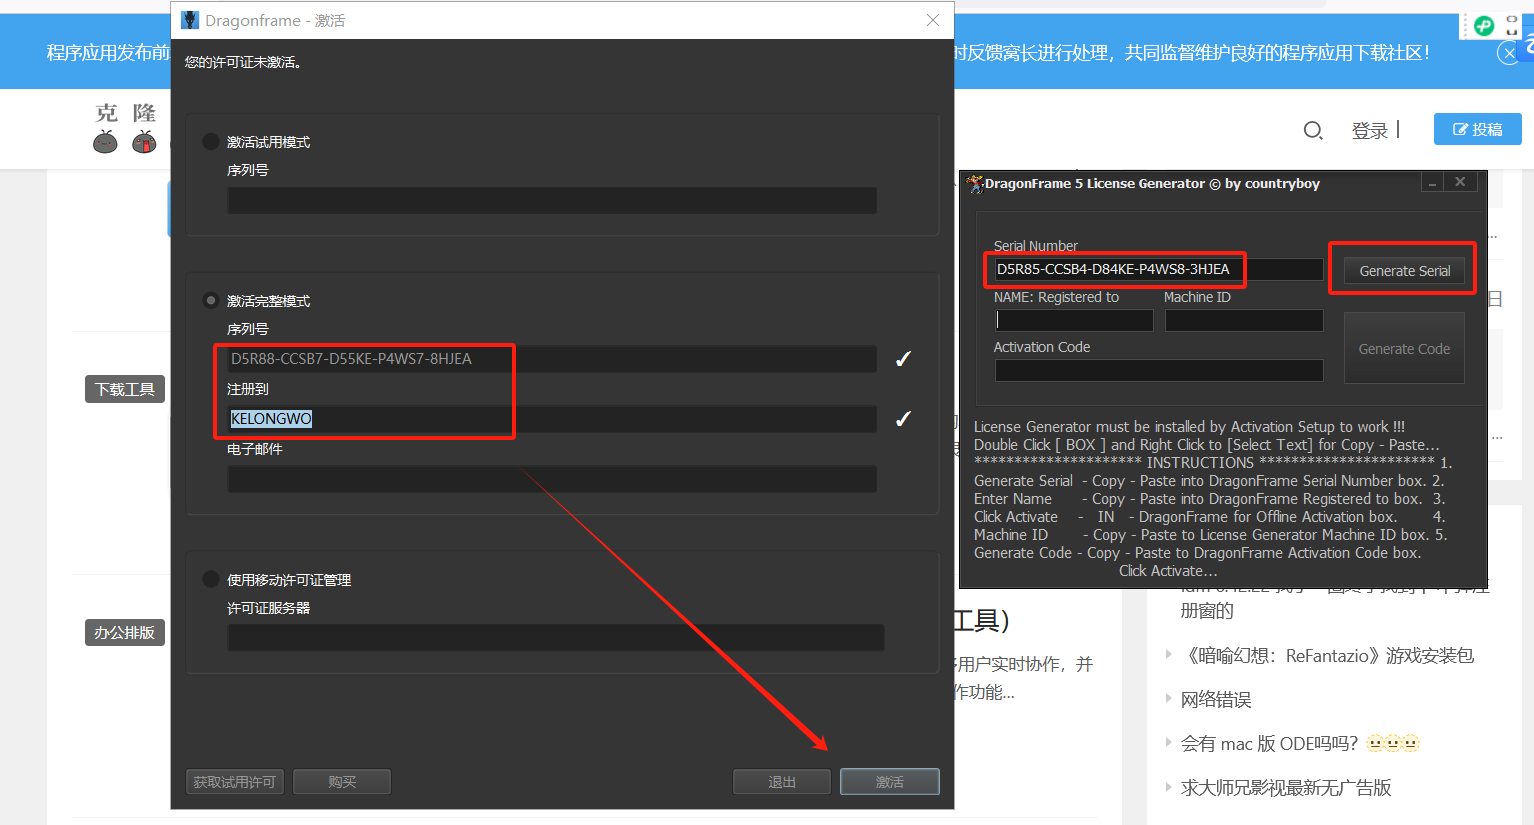1534x825 pixels.
Task: Click the 电子邮件 email input field
Action: (x=552, y=479)
